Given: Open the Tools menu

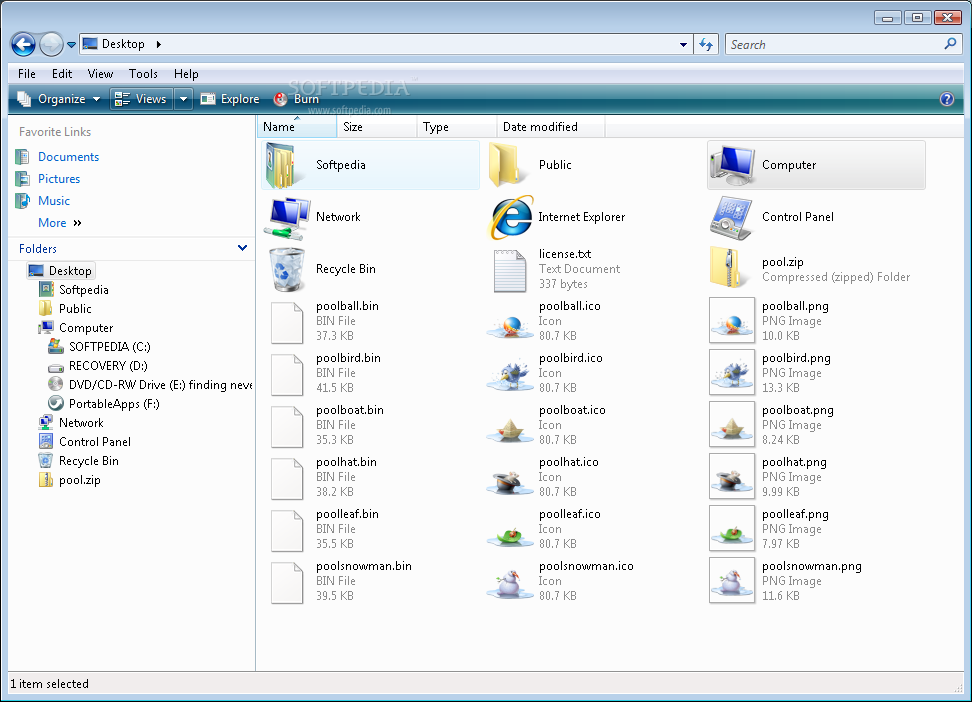Looking at the screenshot, I should [x=143, y=74].
